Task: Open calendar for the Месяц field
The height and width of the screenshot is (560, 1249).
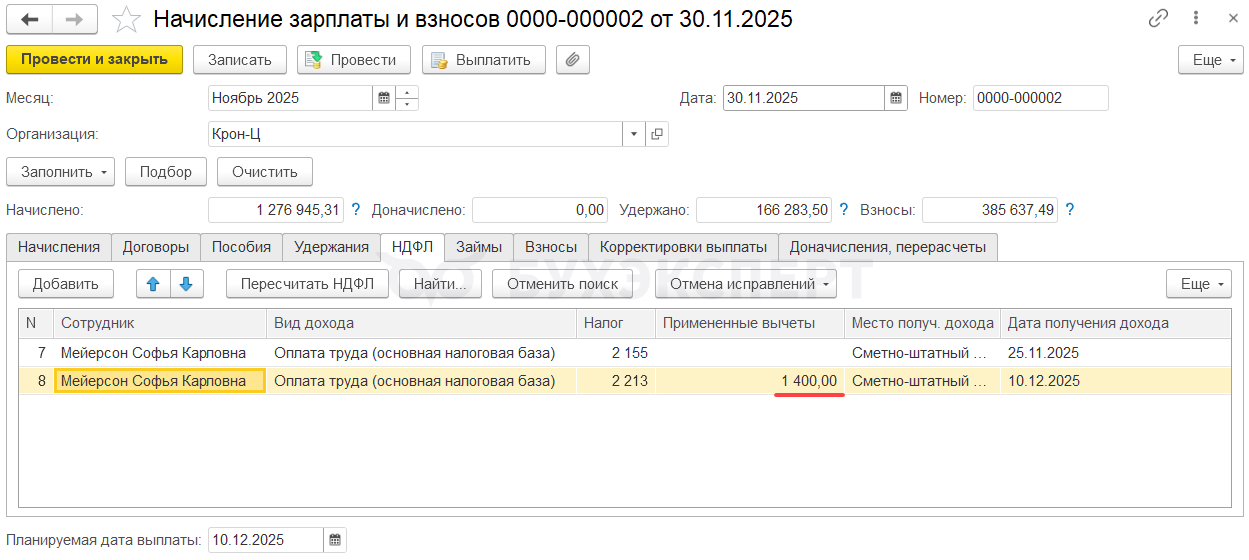Action: pyautogui.click(x=384, y=98)
